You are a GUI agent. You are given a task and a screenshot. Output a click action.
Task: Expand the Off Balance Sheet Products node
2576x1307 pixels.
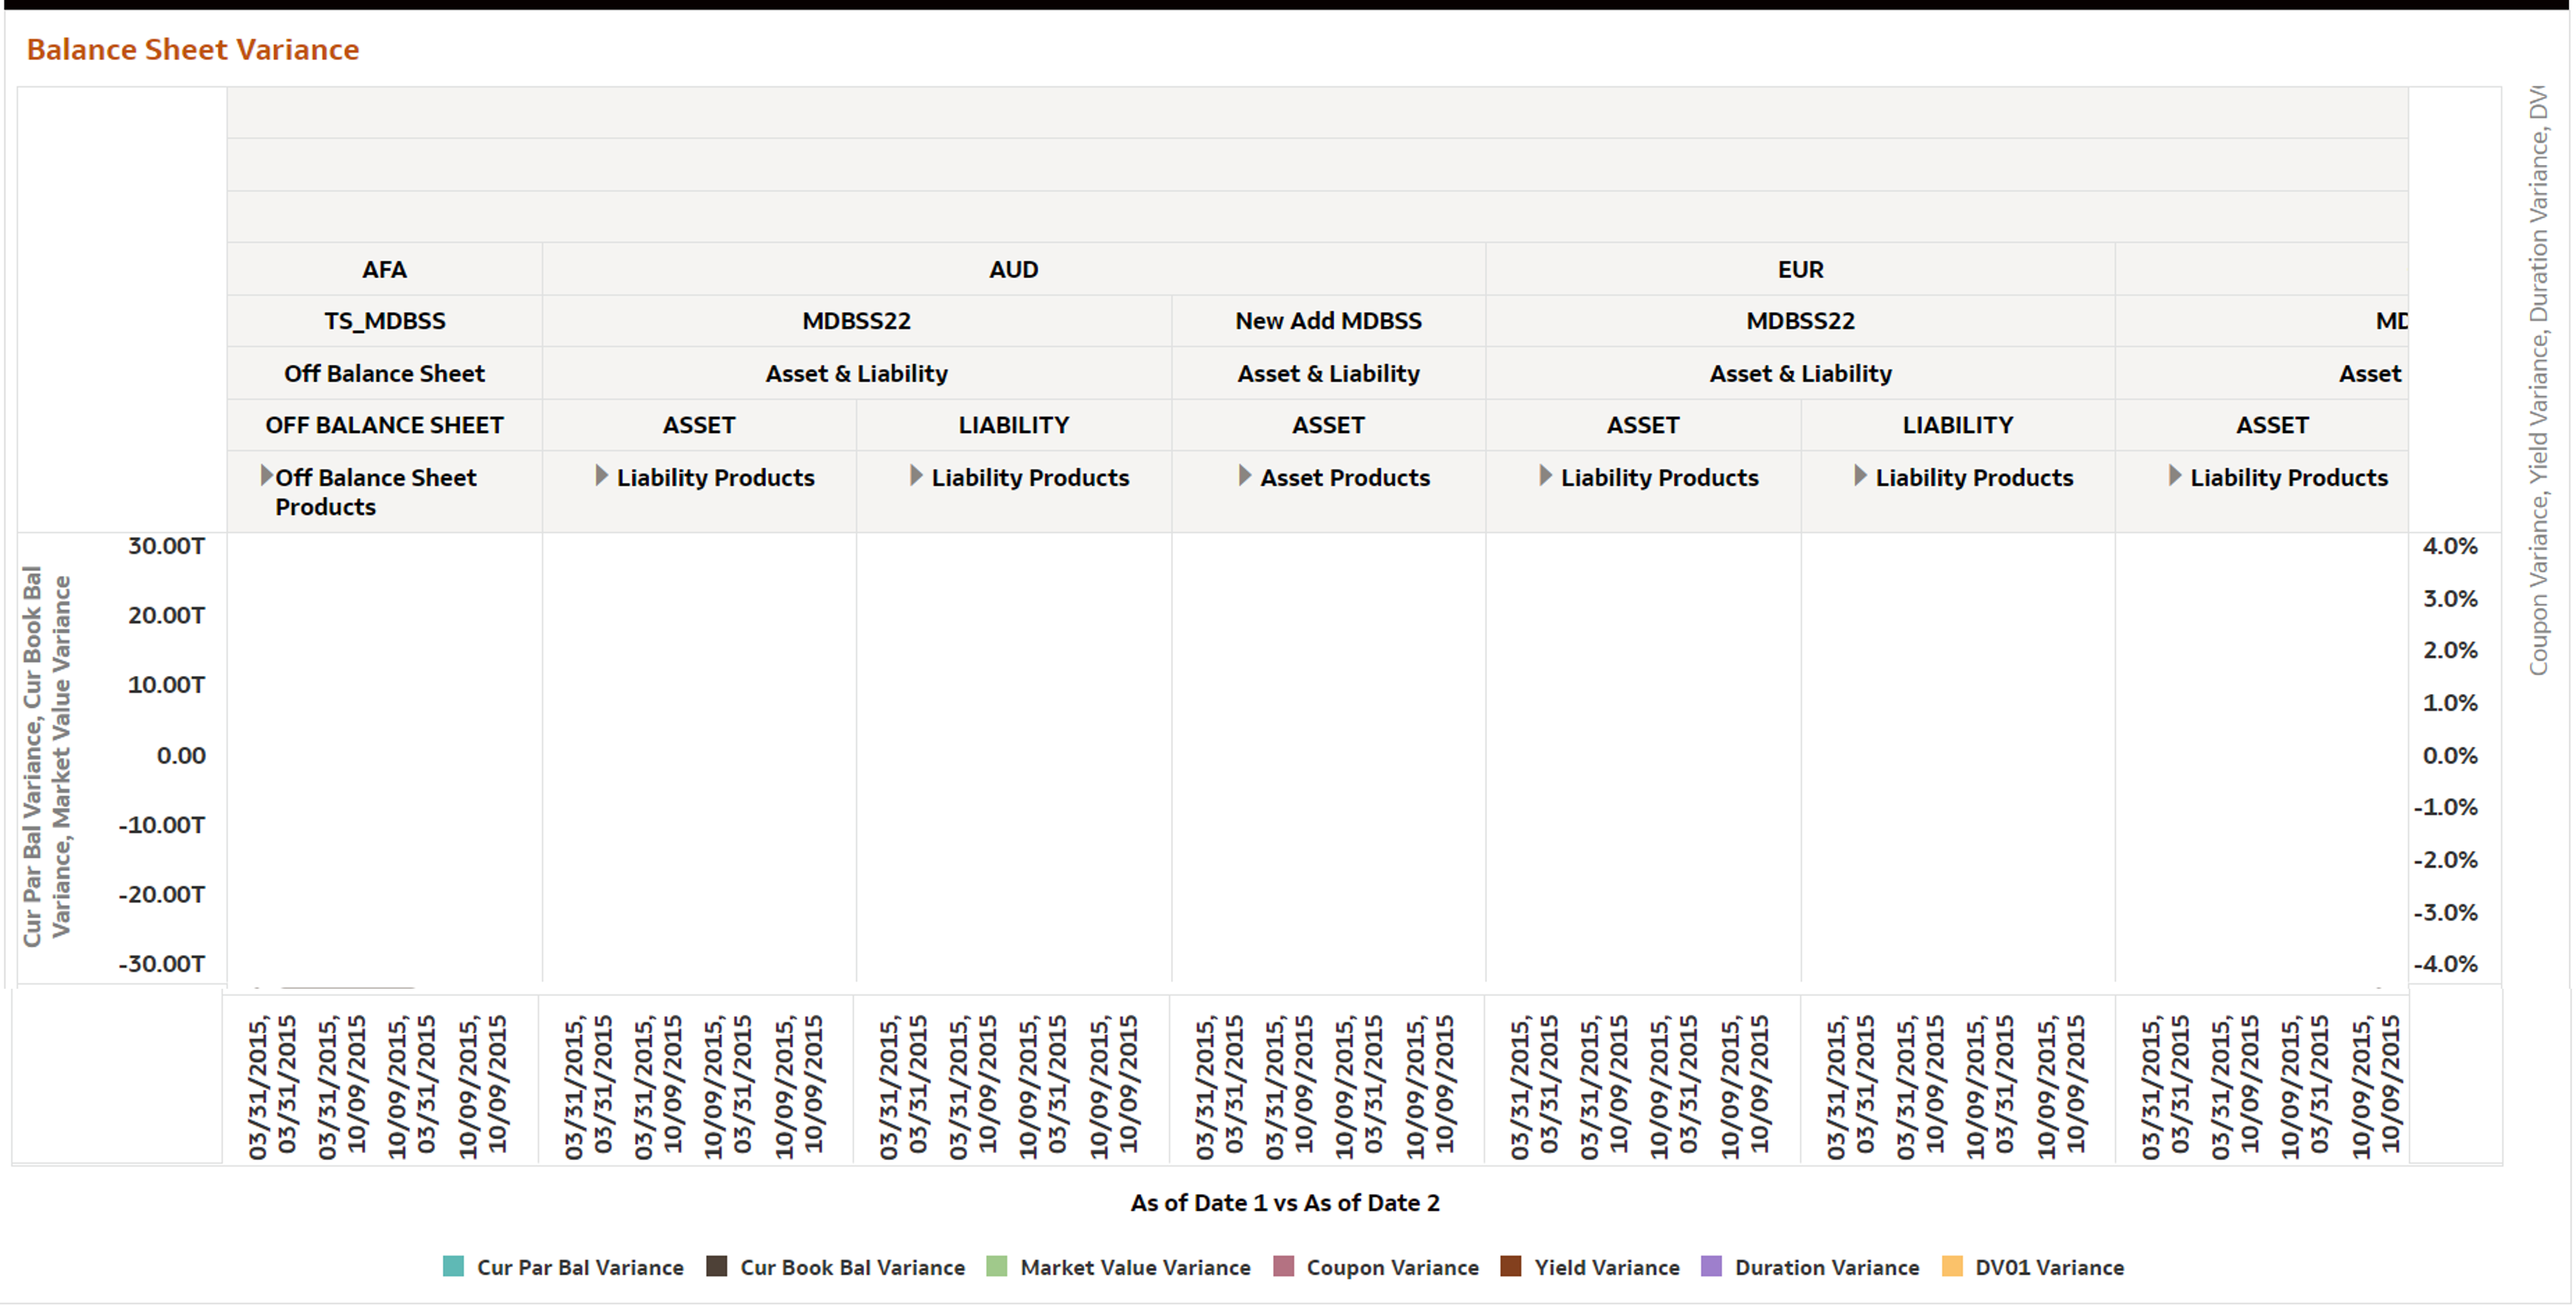[x=265, y=477]
